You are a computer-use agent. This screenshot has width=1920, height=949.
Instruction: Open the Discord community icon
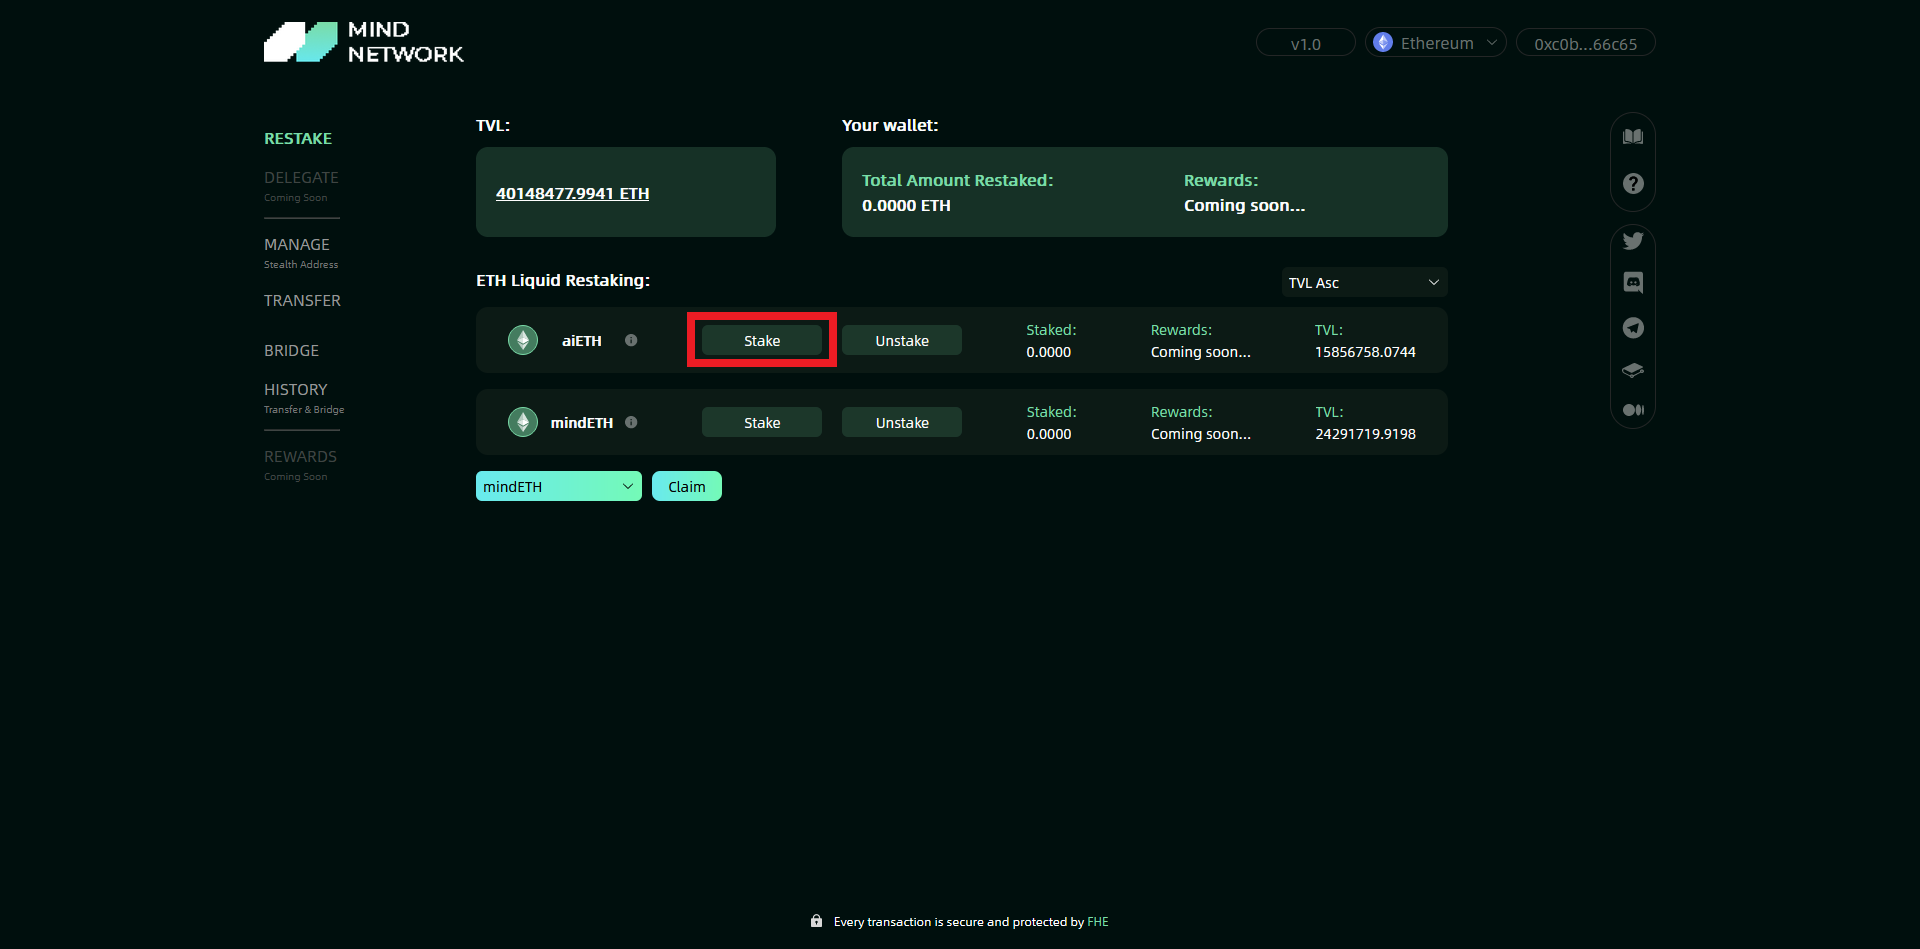click(1632, 283)
